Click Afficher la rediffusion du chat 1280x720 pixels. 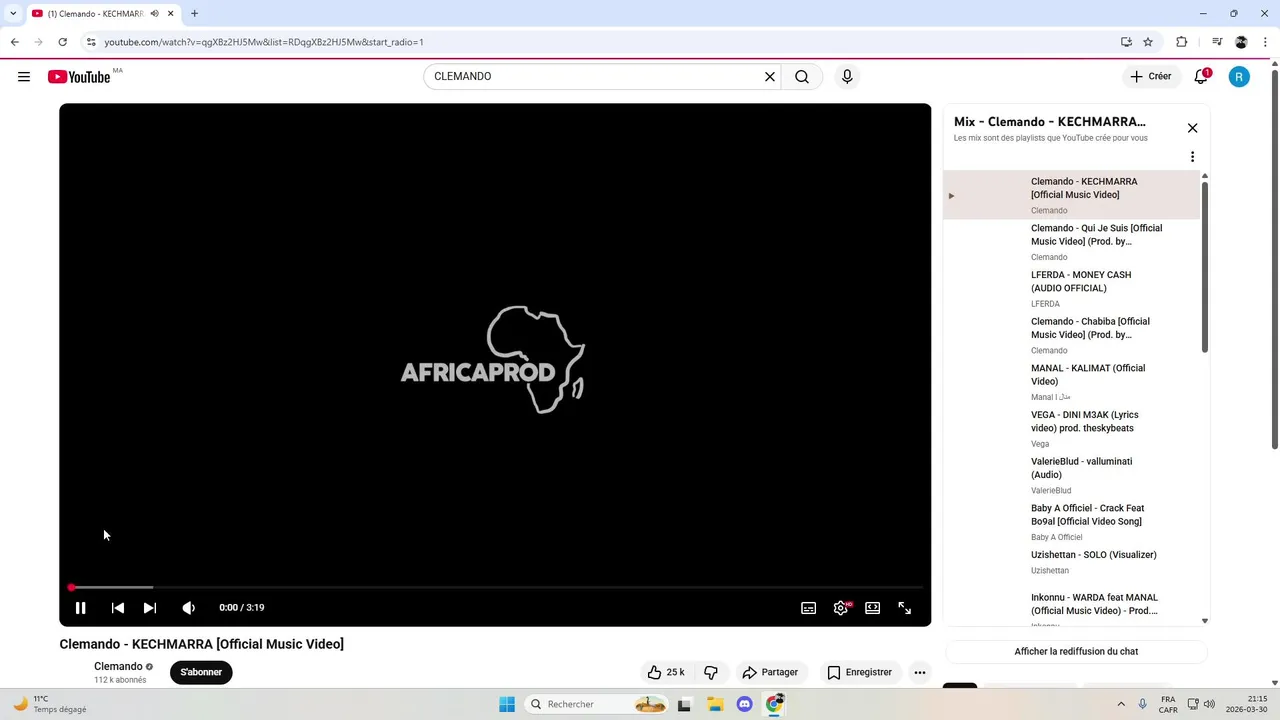[1076, 652]
